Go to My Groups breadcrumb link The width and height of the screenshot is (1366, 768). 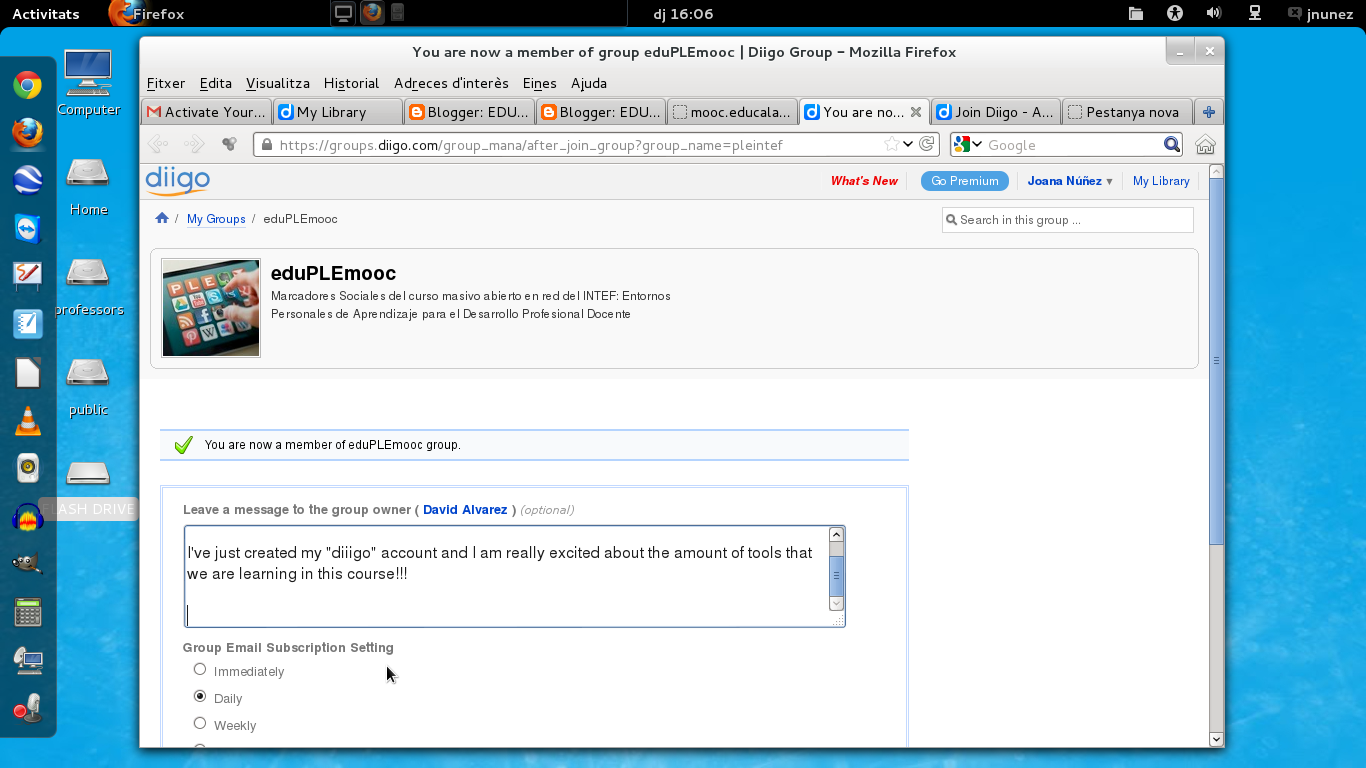tap(216, 219)
